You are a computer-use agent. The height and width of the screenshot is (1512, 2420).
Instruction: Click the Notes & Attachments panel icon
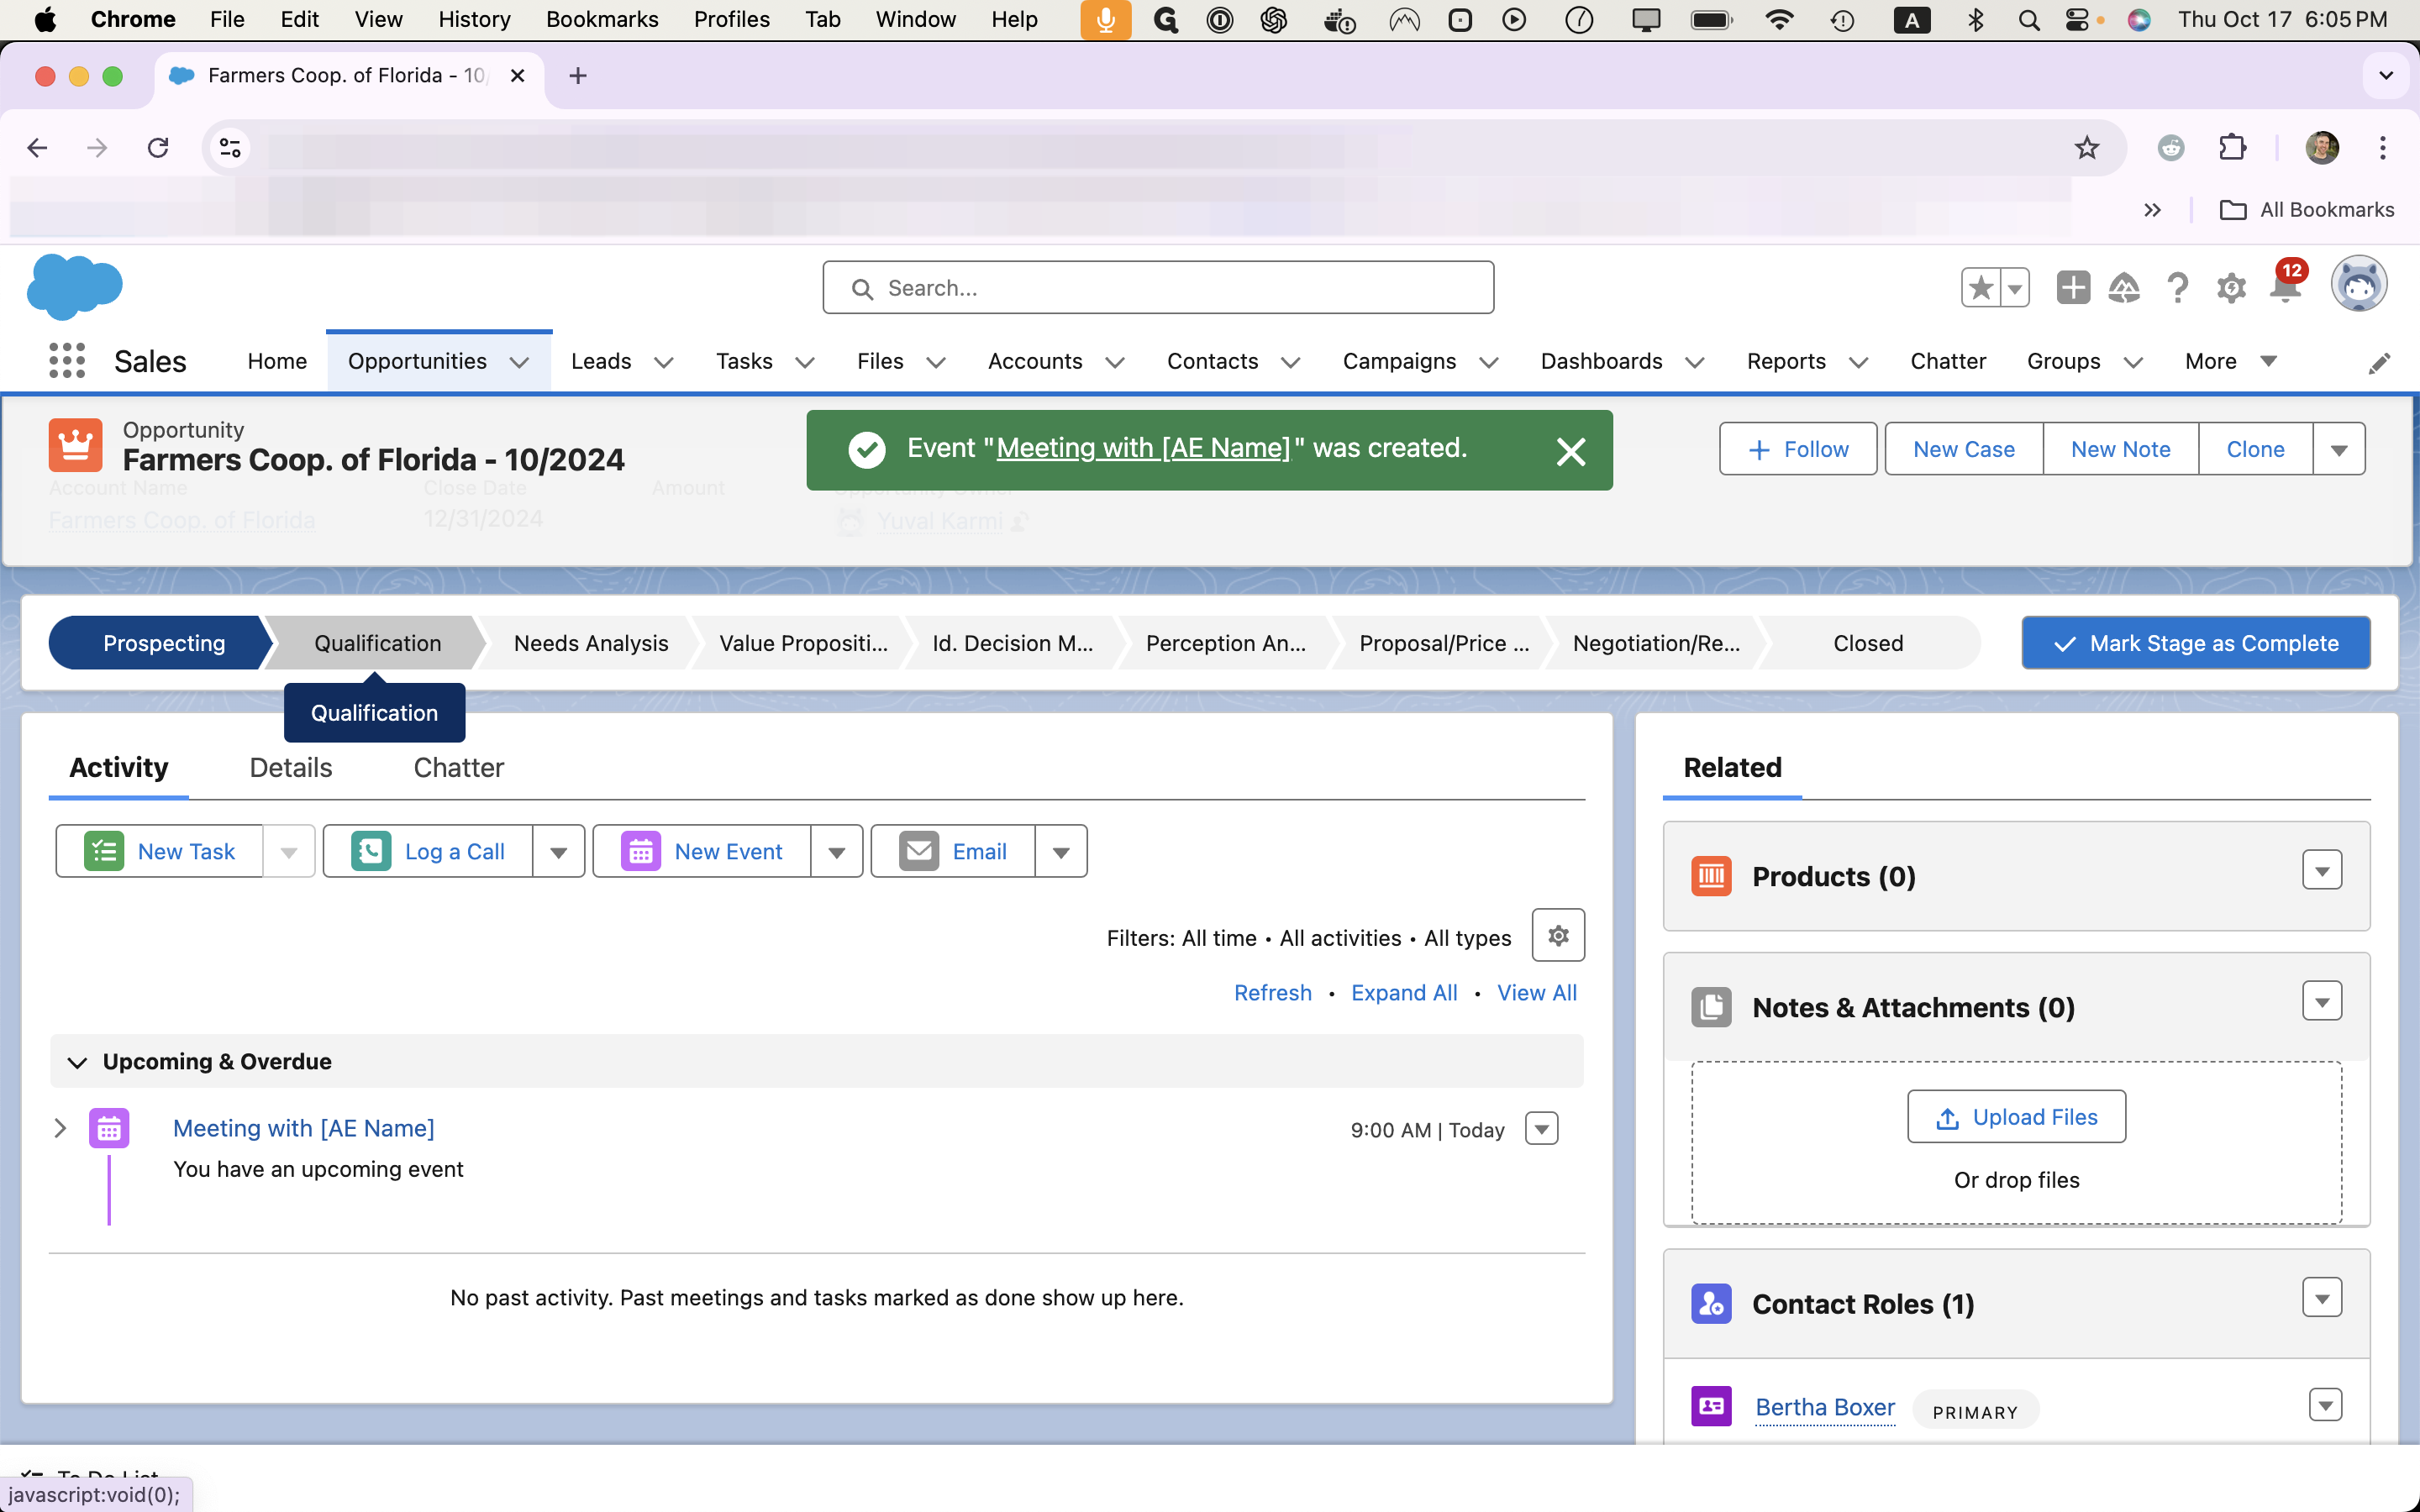(1711, 1007)
